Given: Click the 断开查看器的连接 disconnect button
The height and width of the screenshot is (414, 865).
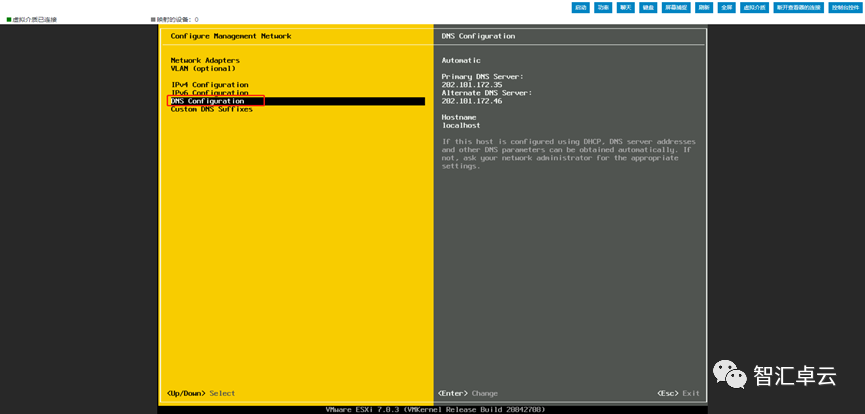Looking at the screenshot, I should click(798, 8).
